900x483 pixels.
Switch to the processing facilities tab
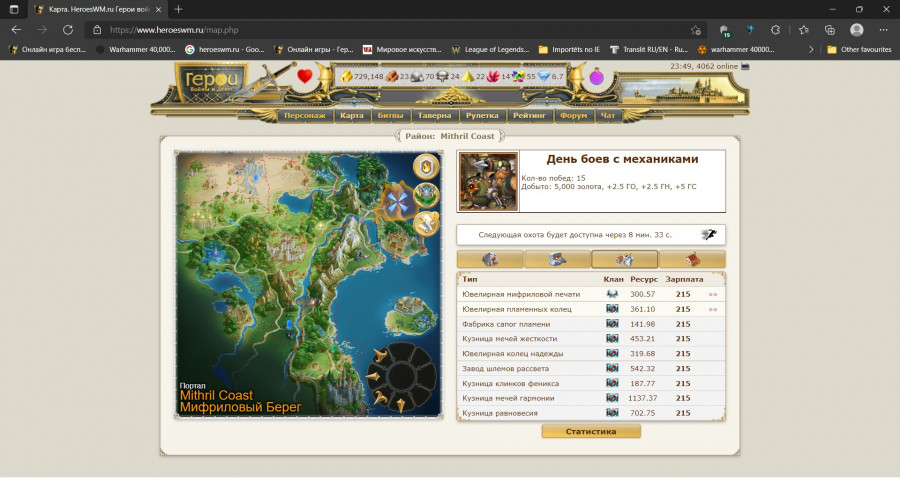(557, 260)
